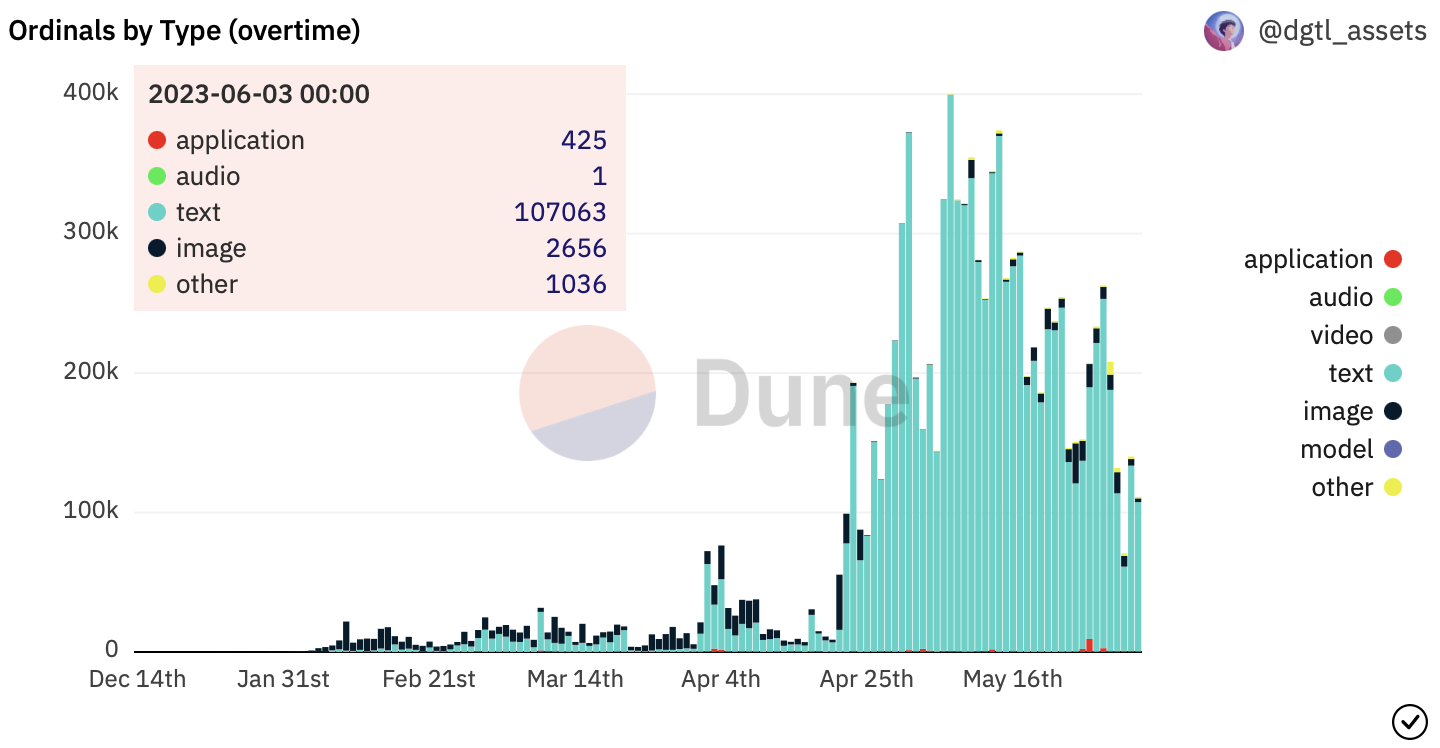This screenshot has width=1440, height=748.
Task: Toggle the audio series green legend dot
Action: [x=1392, y=298]
